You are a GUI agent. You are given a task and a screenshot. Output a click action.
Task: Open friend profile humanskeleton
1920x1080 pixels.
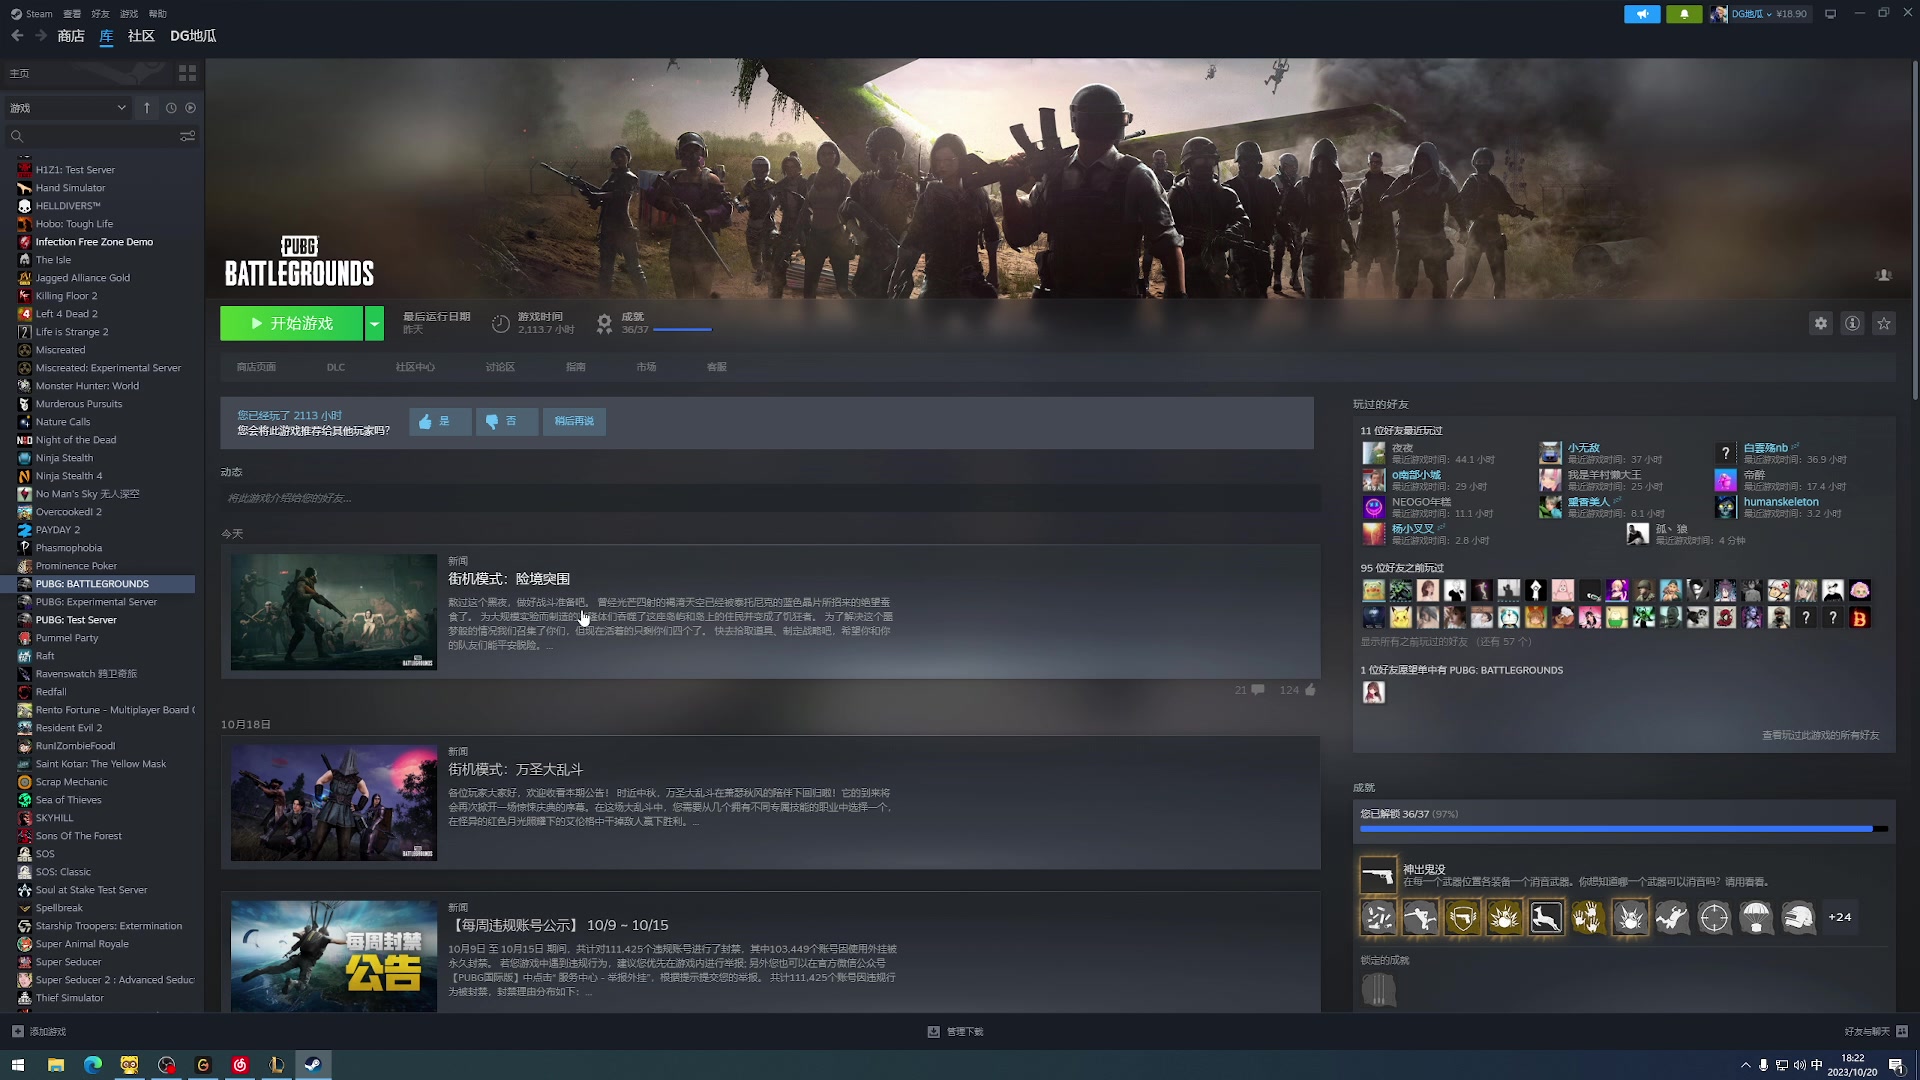[x=1781, y=502]
